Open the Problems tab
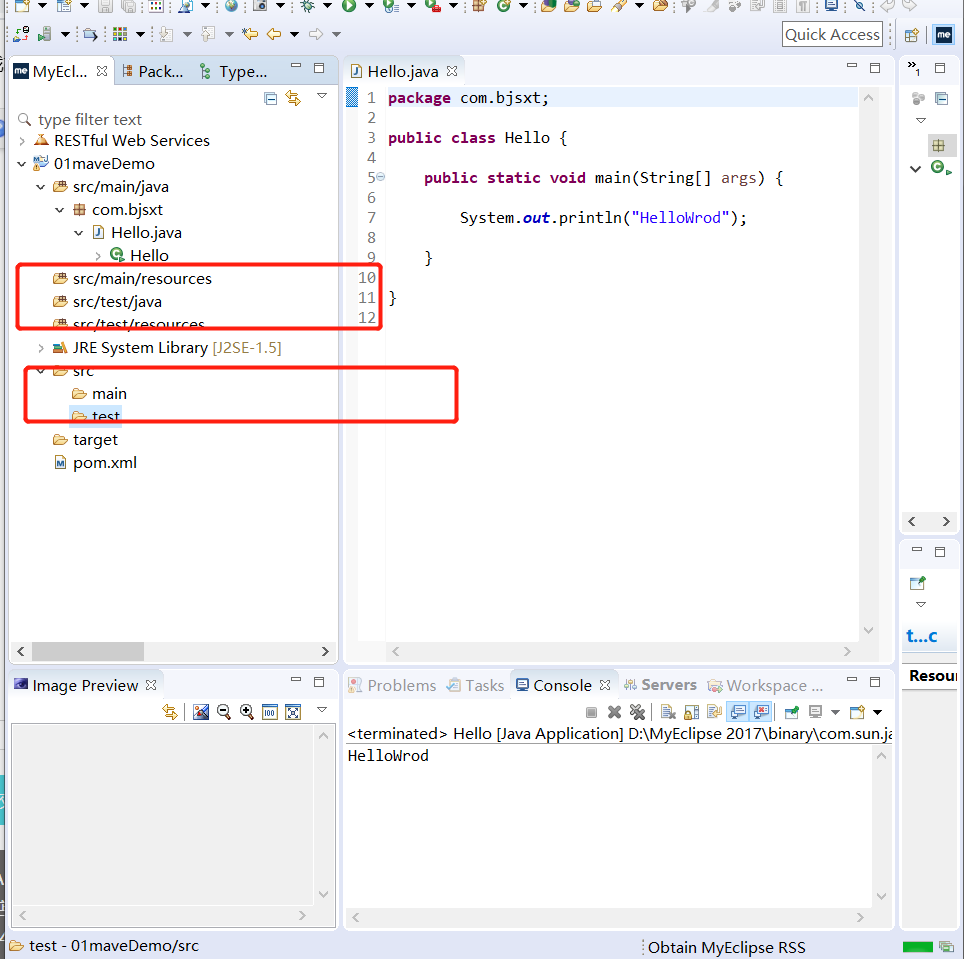 click(392, 685)
